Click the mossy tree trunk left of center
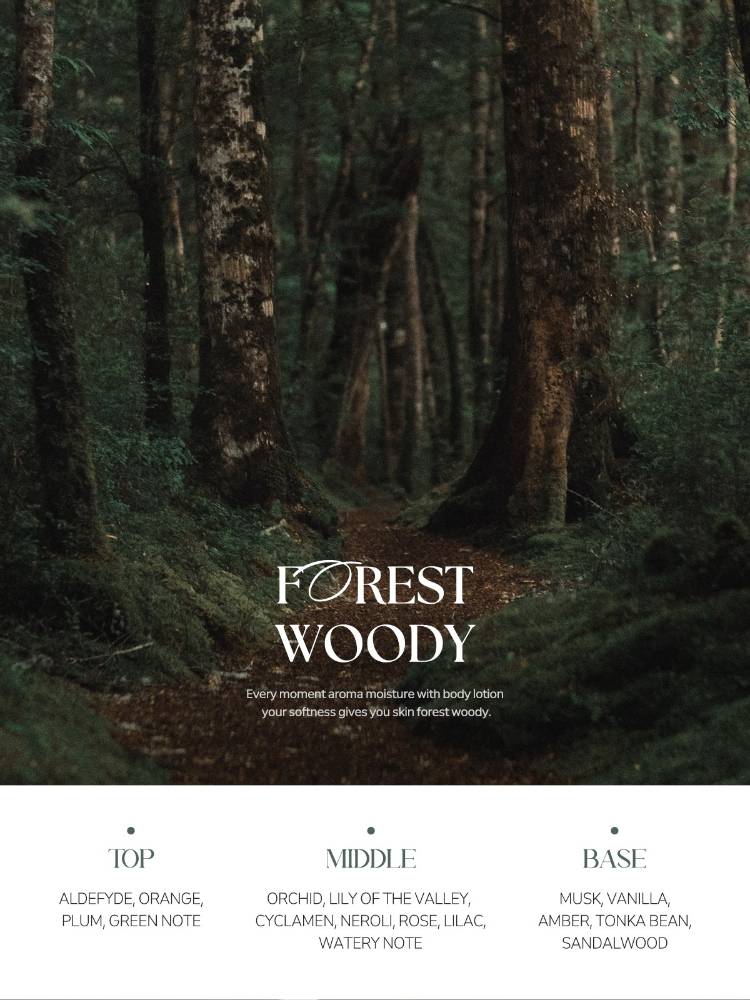Image resolution: width=750 pixels, height=1000 pixels. pos(236,255)
